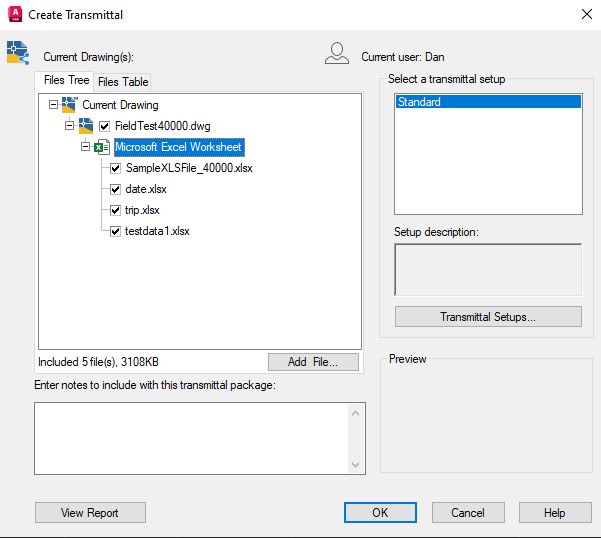Toggle the date.xlsx checkbox
This screenshot has height=538, width=601.
116,189
